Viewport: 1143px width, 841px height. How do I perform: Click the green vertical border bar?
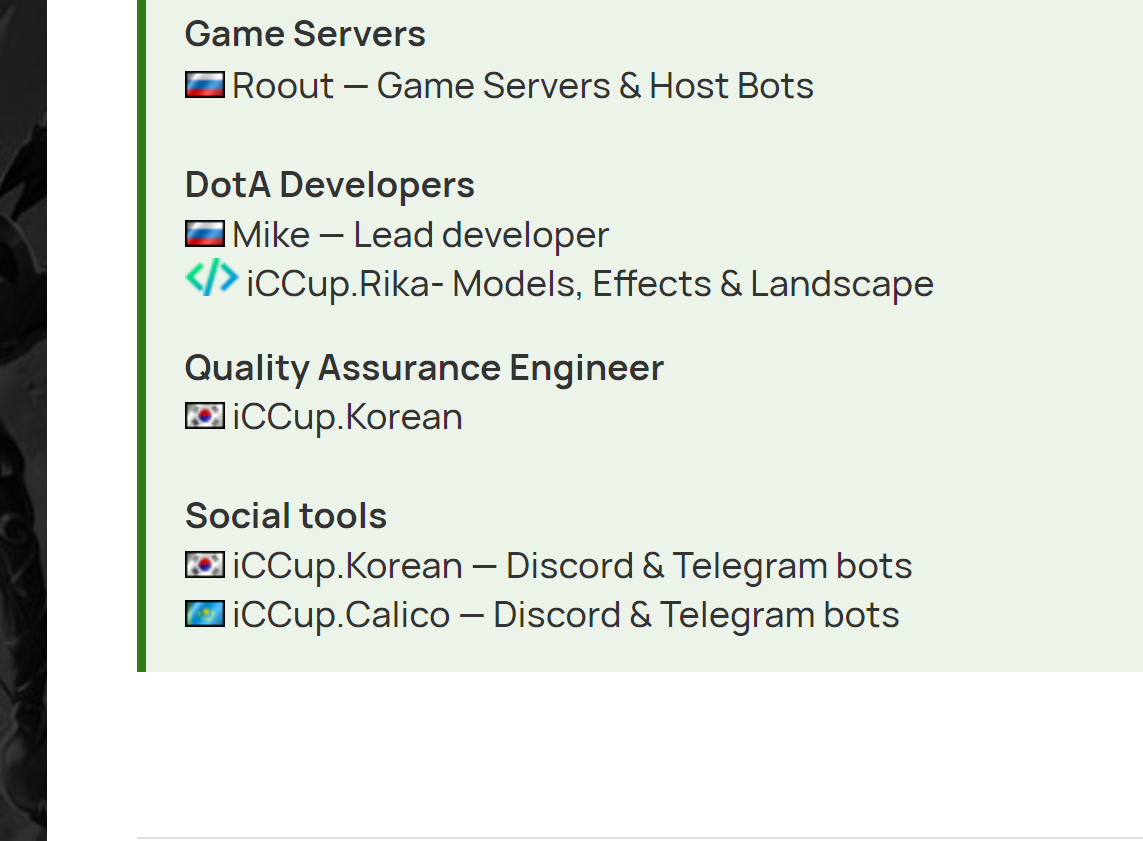pos(141,335)
